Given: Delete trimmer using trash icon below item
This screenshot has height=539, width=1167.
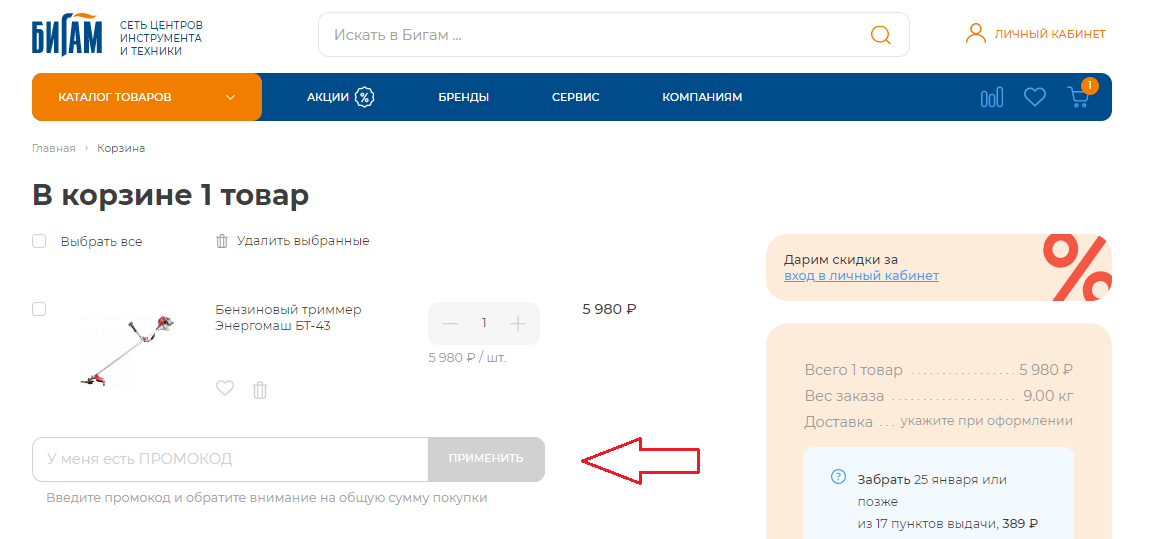Looking at the screenshot, I should click(260, 390).
